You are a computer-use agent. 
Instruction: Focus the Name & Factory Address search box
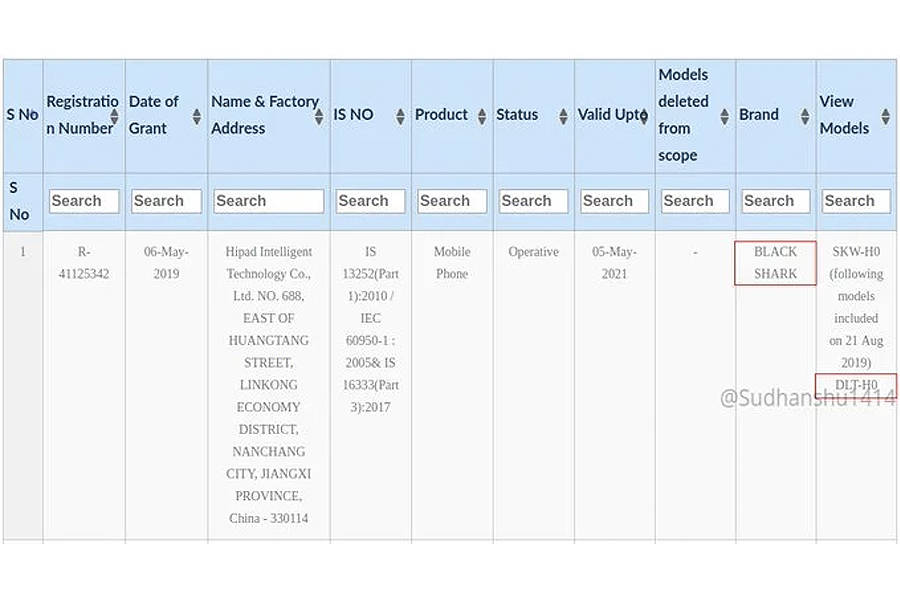[269, 201]
